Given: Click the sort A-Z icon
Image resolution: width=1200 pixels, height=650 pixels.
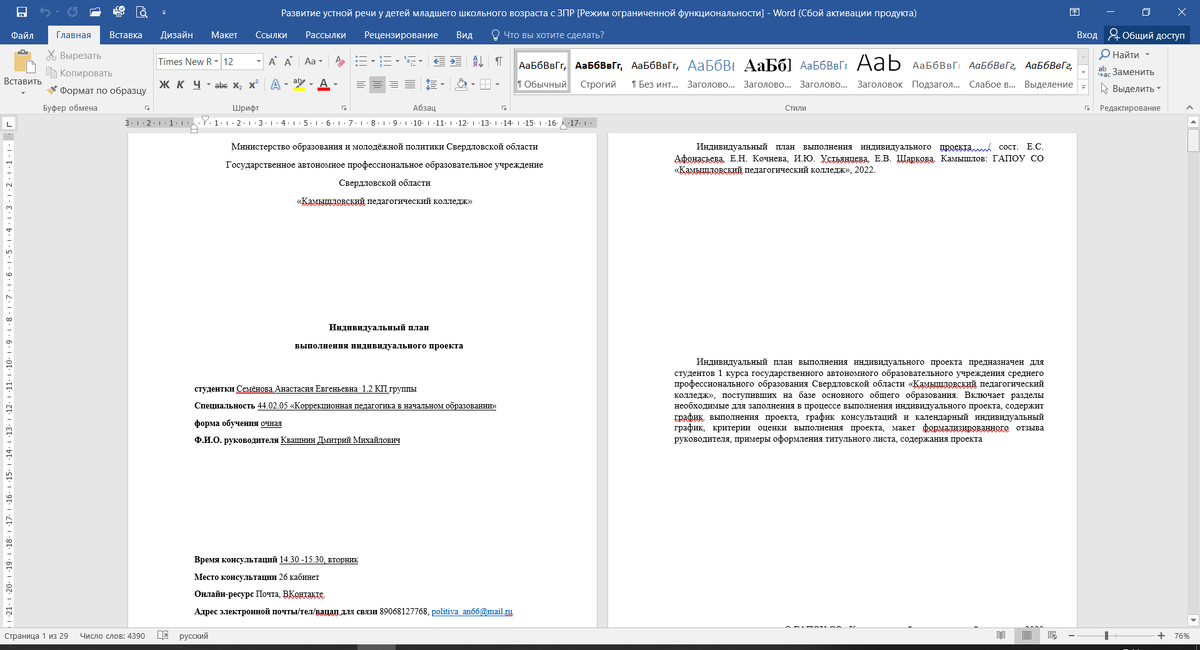Looking at the screenshot, I should 478,61.
